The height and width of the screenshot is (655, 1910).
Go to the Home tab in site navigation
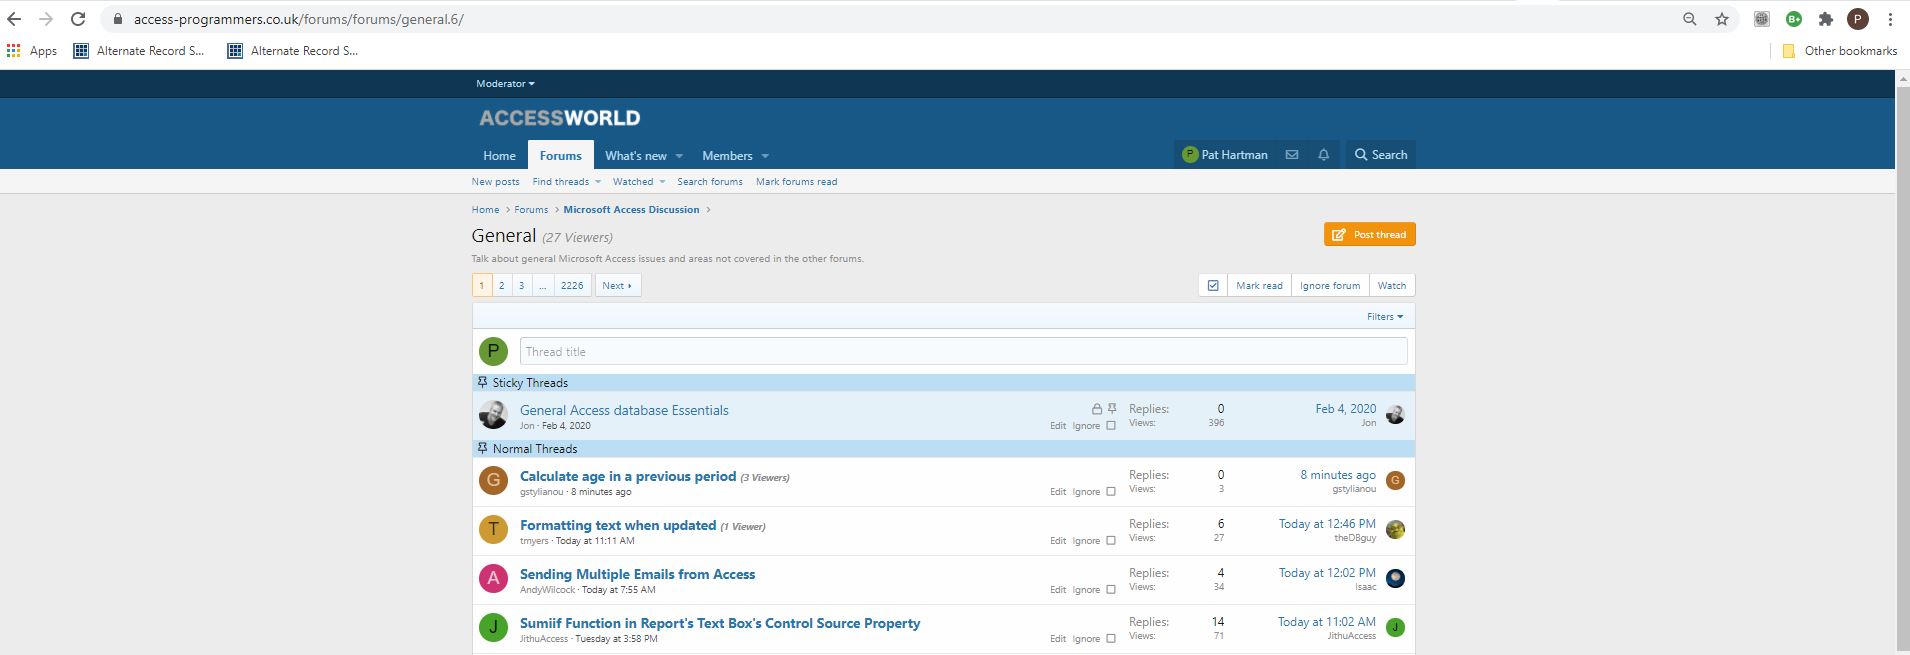pyautogui.click(x=500, y=156)
